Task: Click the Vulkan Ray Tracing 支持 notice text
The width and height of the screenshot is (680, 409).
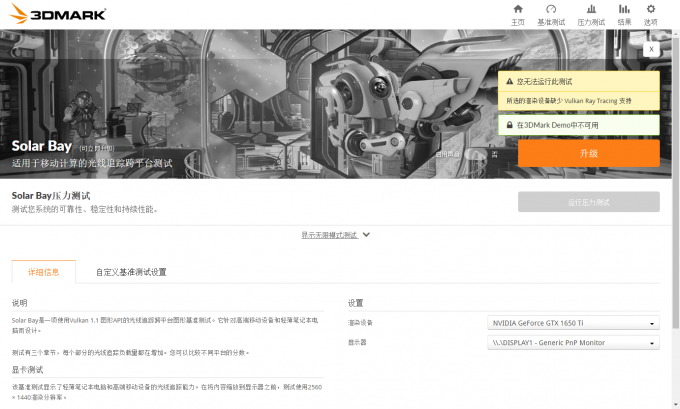Action: tap(569, 101)
